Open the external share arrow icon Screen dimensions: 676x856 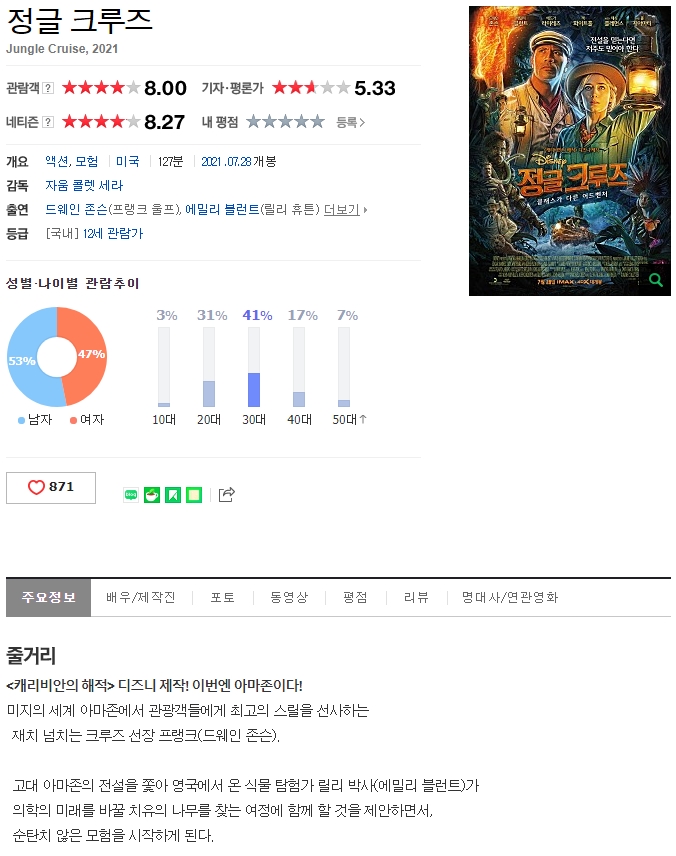tap(226, 494)
